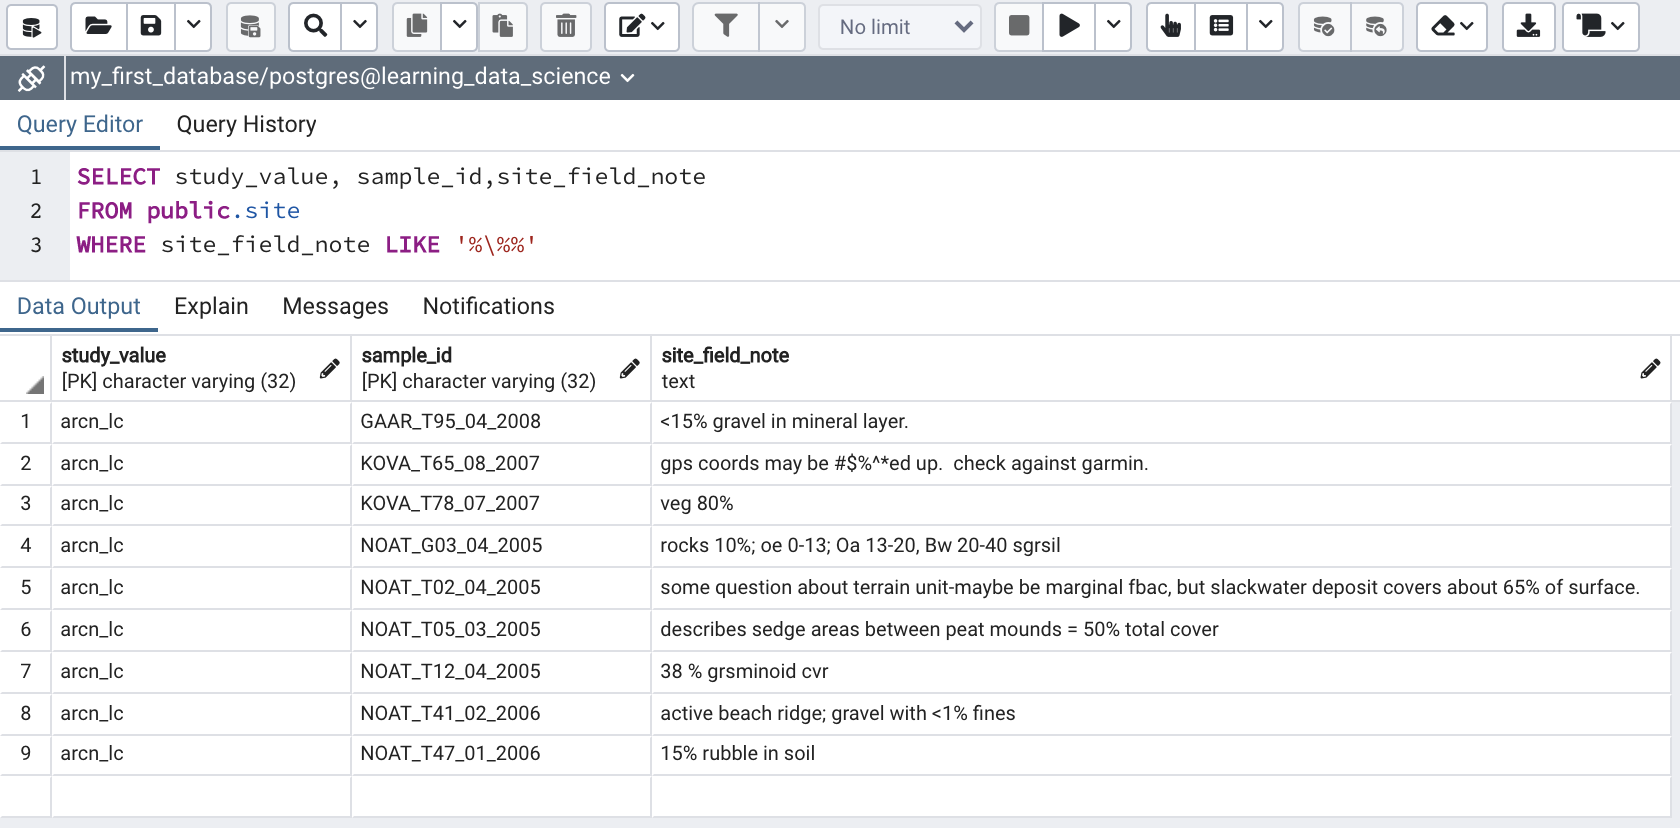Show the Notifications tab
The width and height of the screenshot is (1680, 828).
point(488,306)
